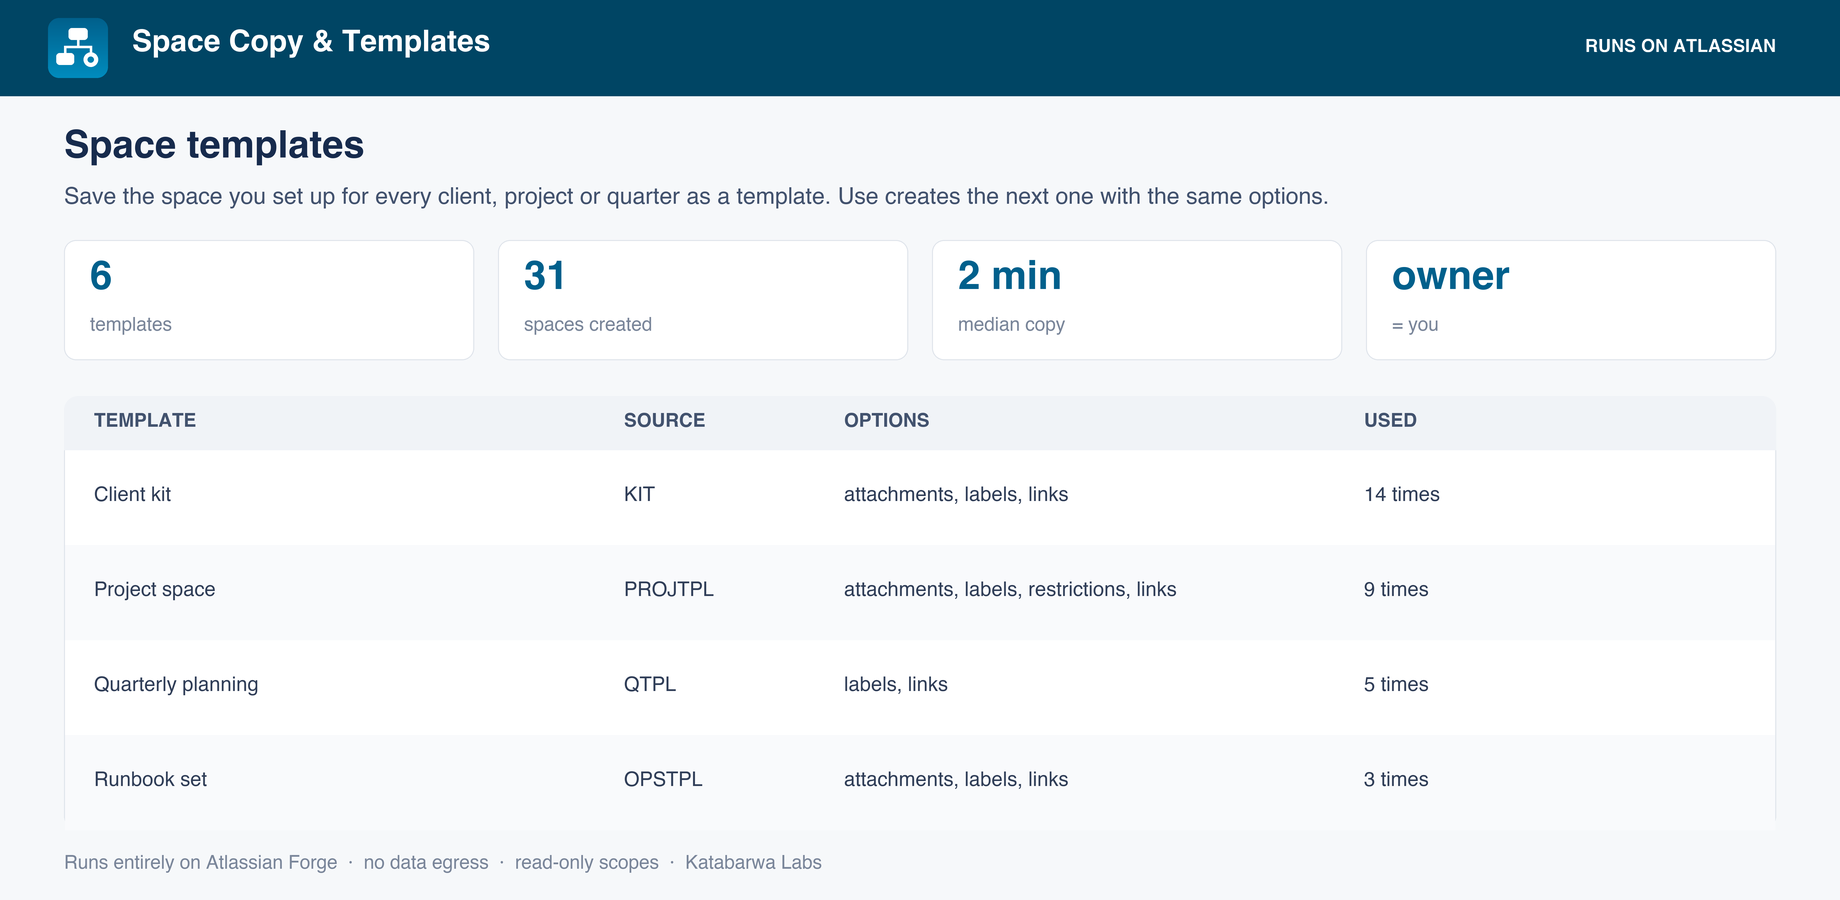Select the Space templates heading
The height and width of the screenshot is (900, 1840).
pyautogui.click(x=214, y=145)
